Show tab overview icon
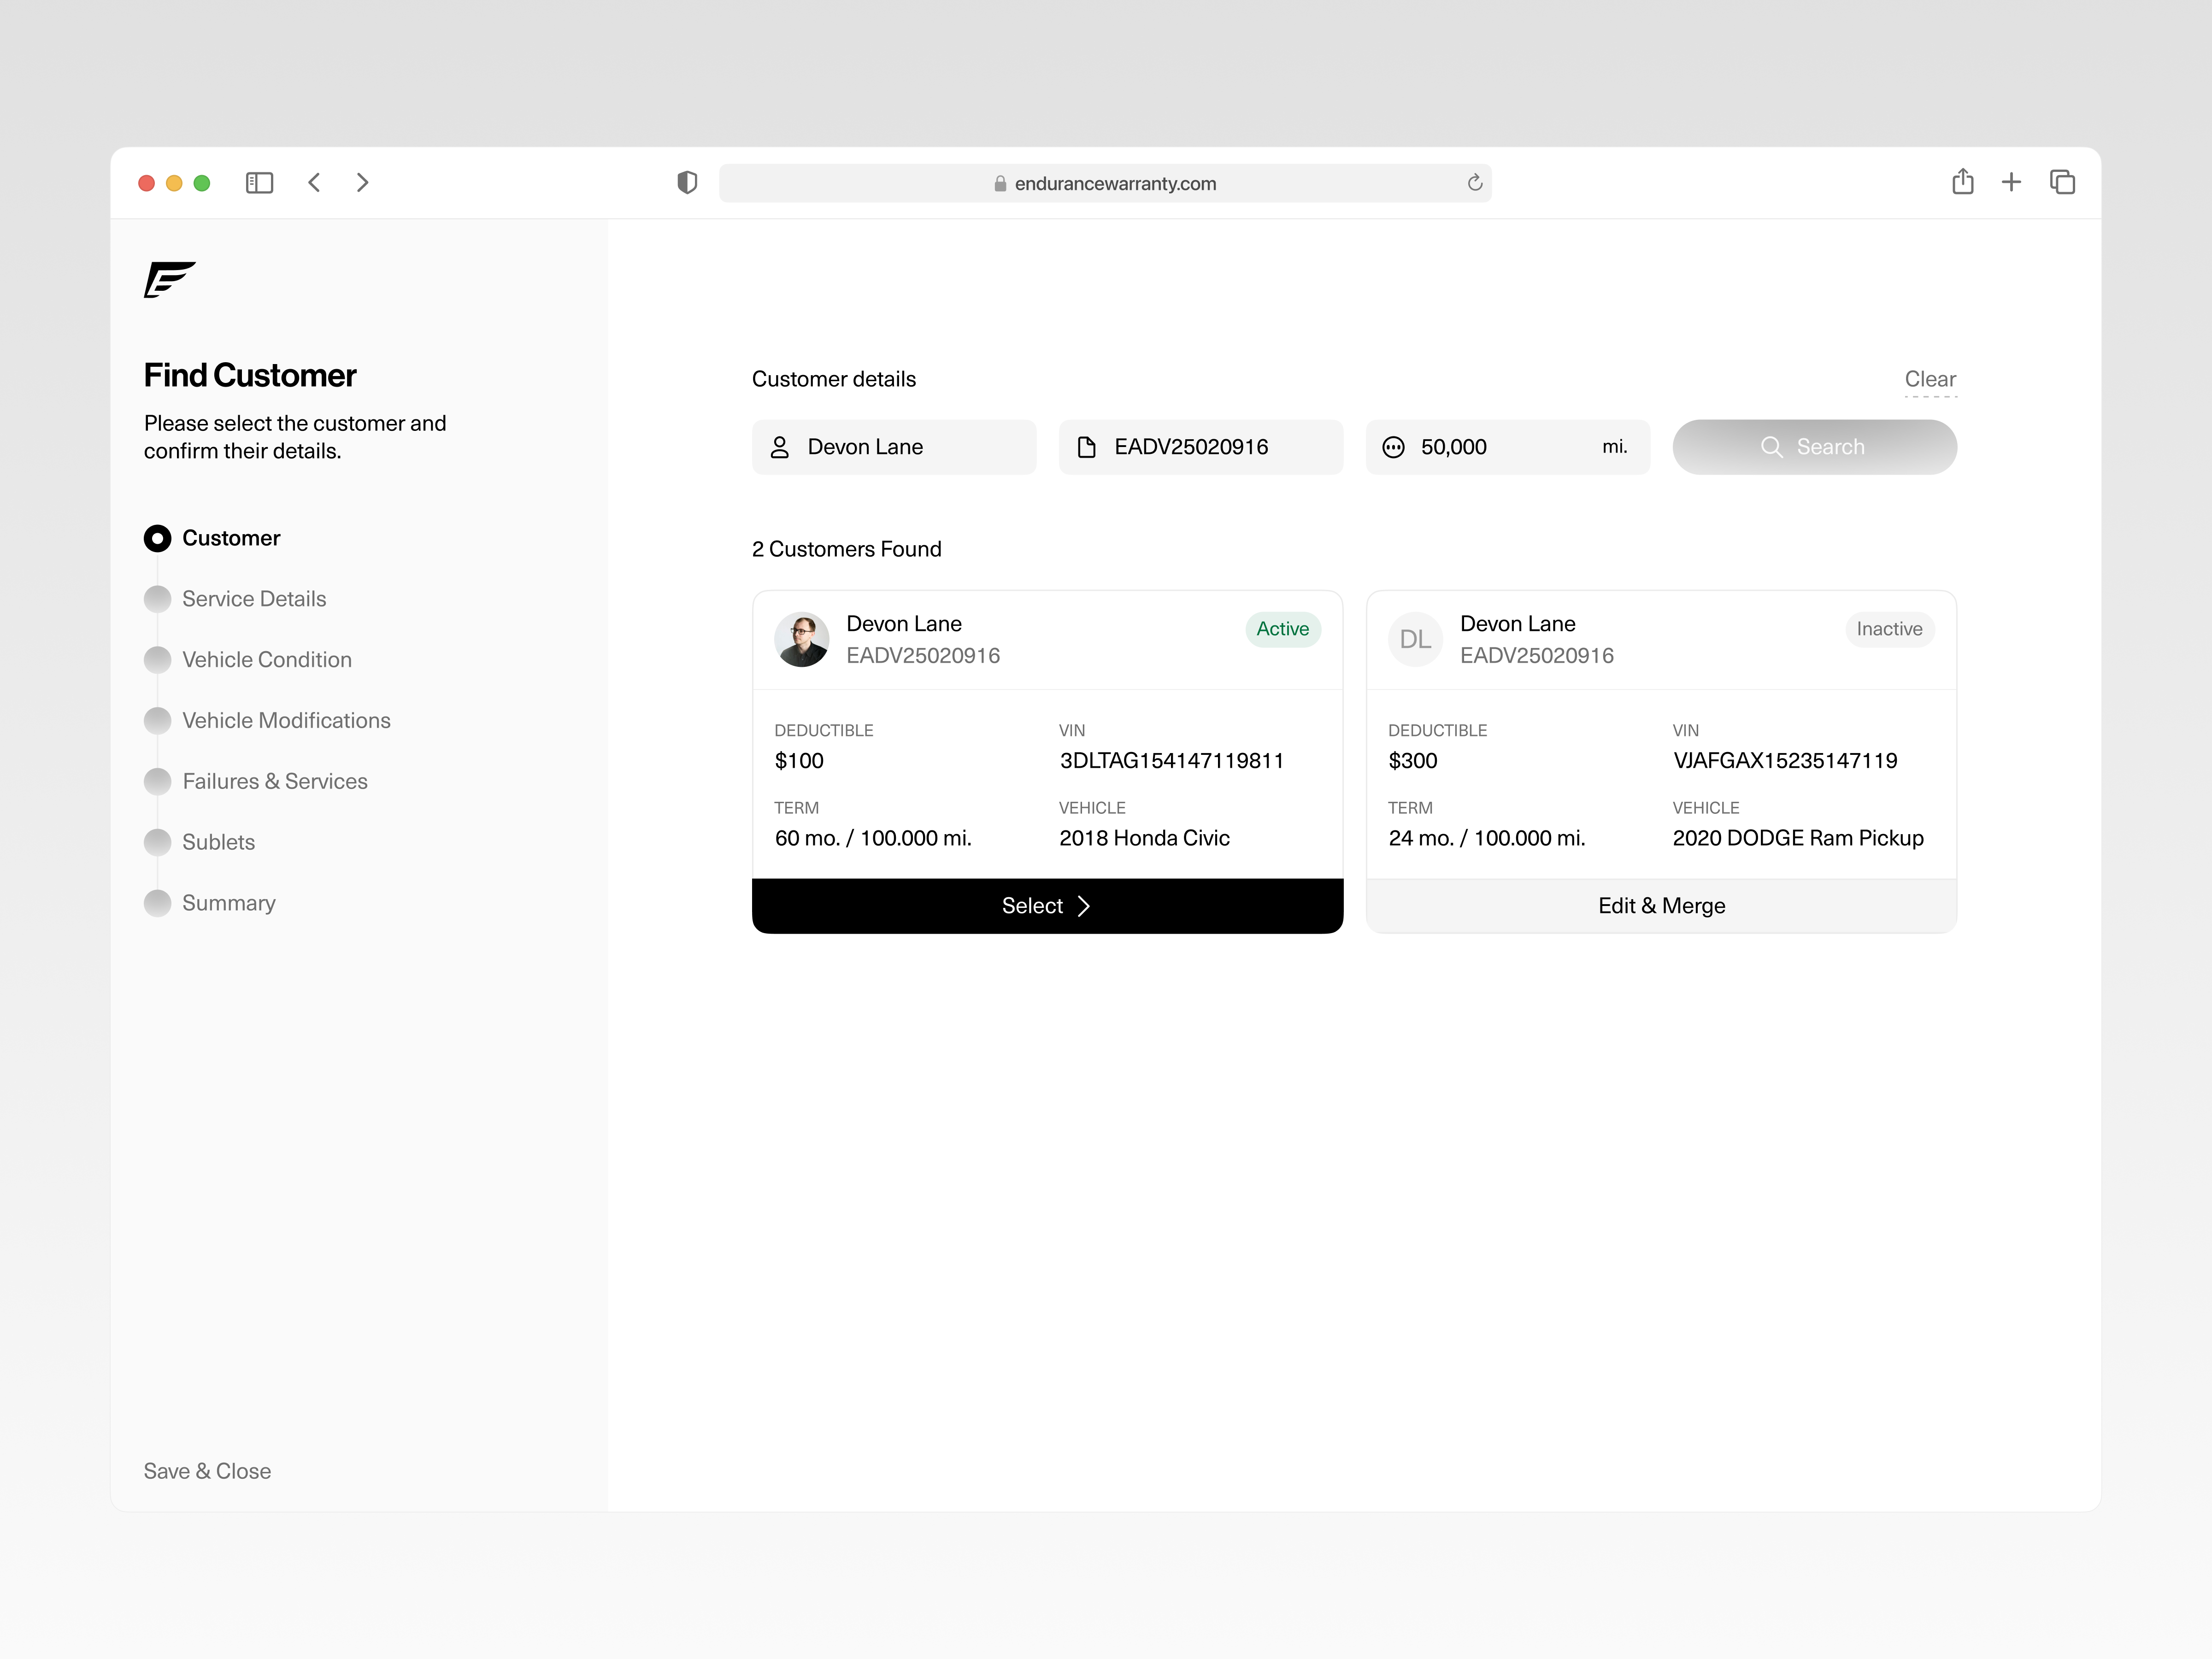 (x=2062, y=182)
